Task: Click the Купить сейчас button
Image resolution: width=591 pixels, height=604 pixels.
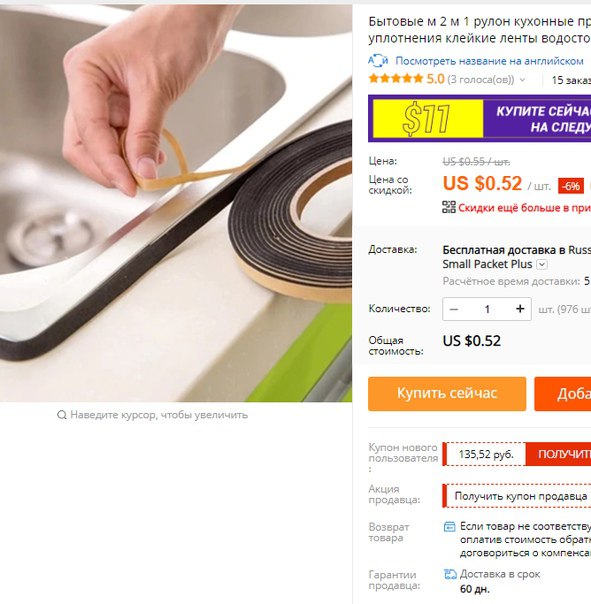Action: (447, 394)
